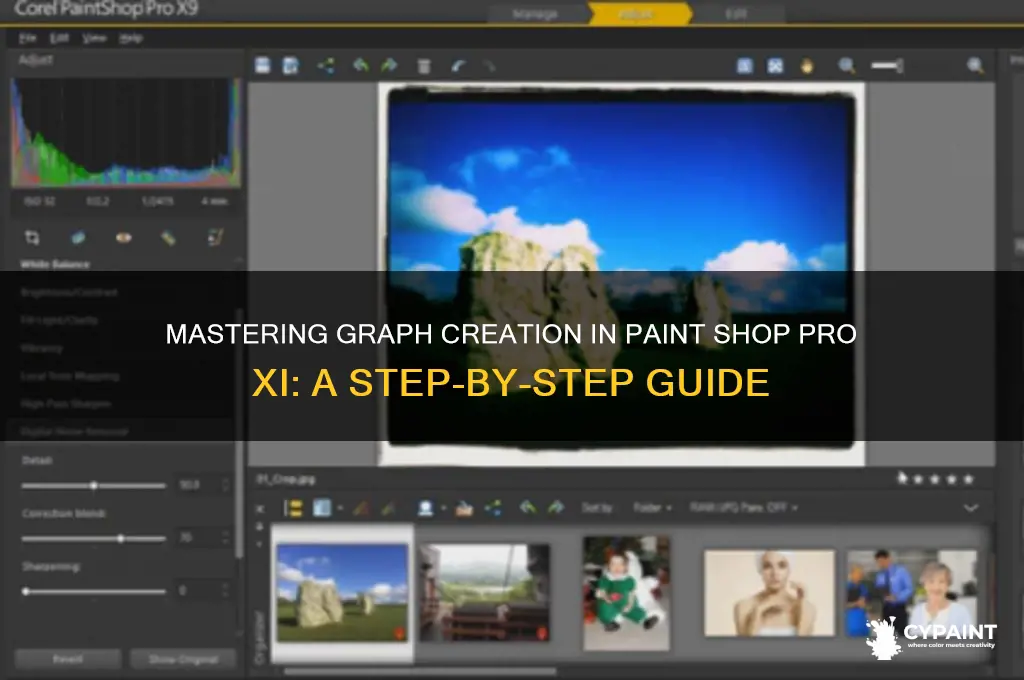Click the apply editing icon in organizer toolbar
The image size is (1024, 680).
[x=389, y=508]
